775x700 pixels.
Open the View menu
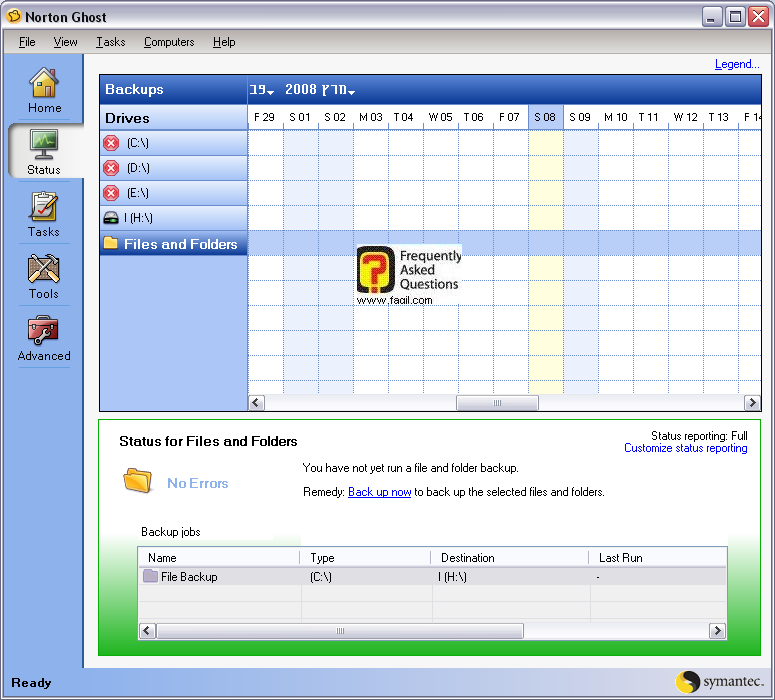65,42
